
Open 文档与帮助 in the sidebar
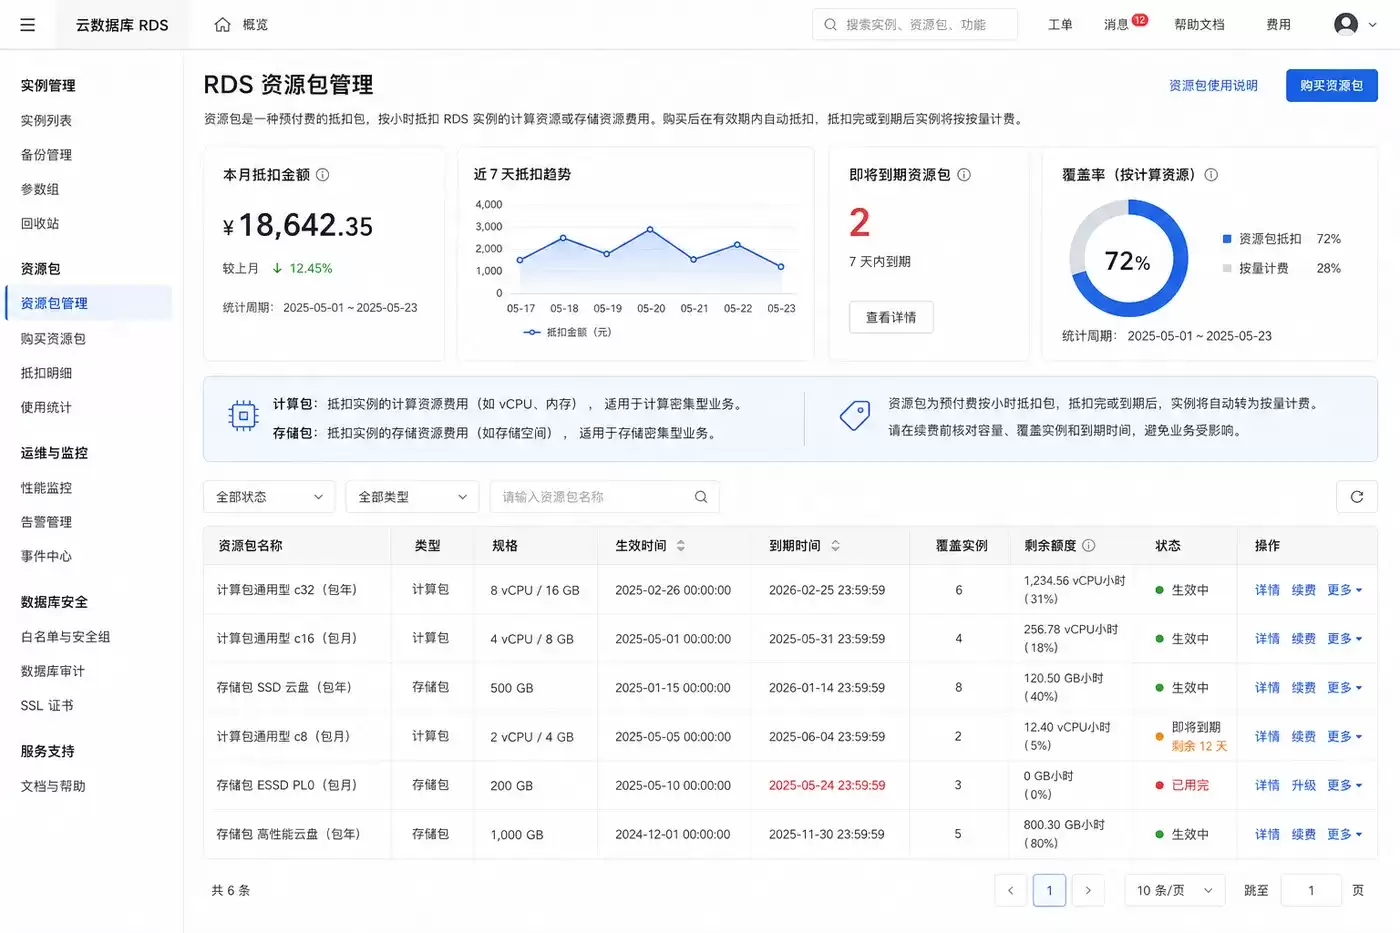53,786
